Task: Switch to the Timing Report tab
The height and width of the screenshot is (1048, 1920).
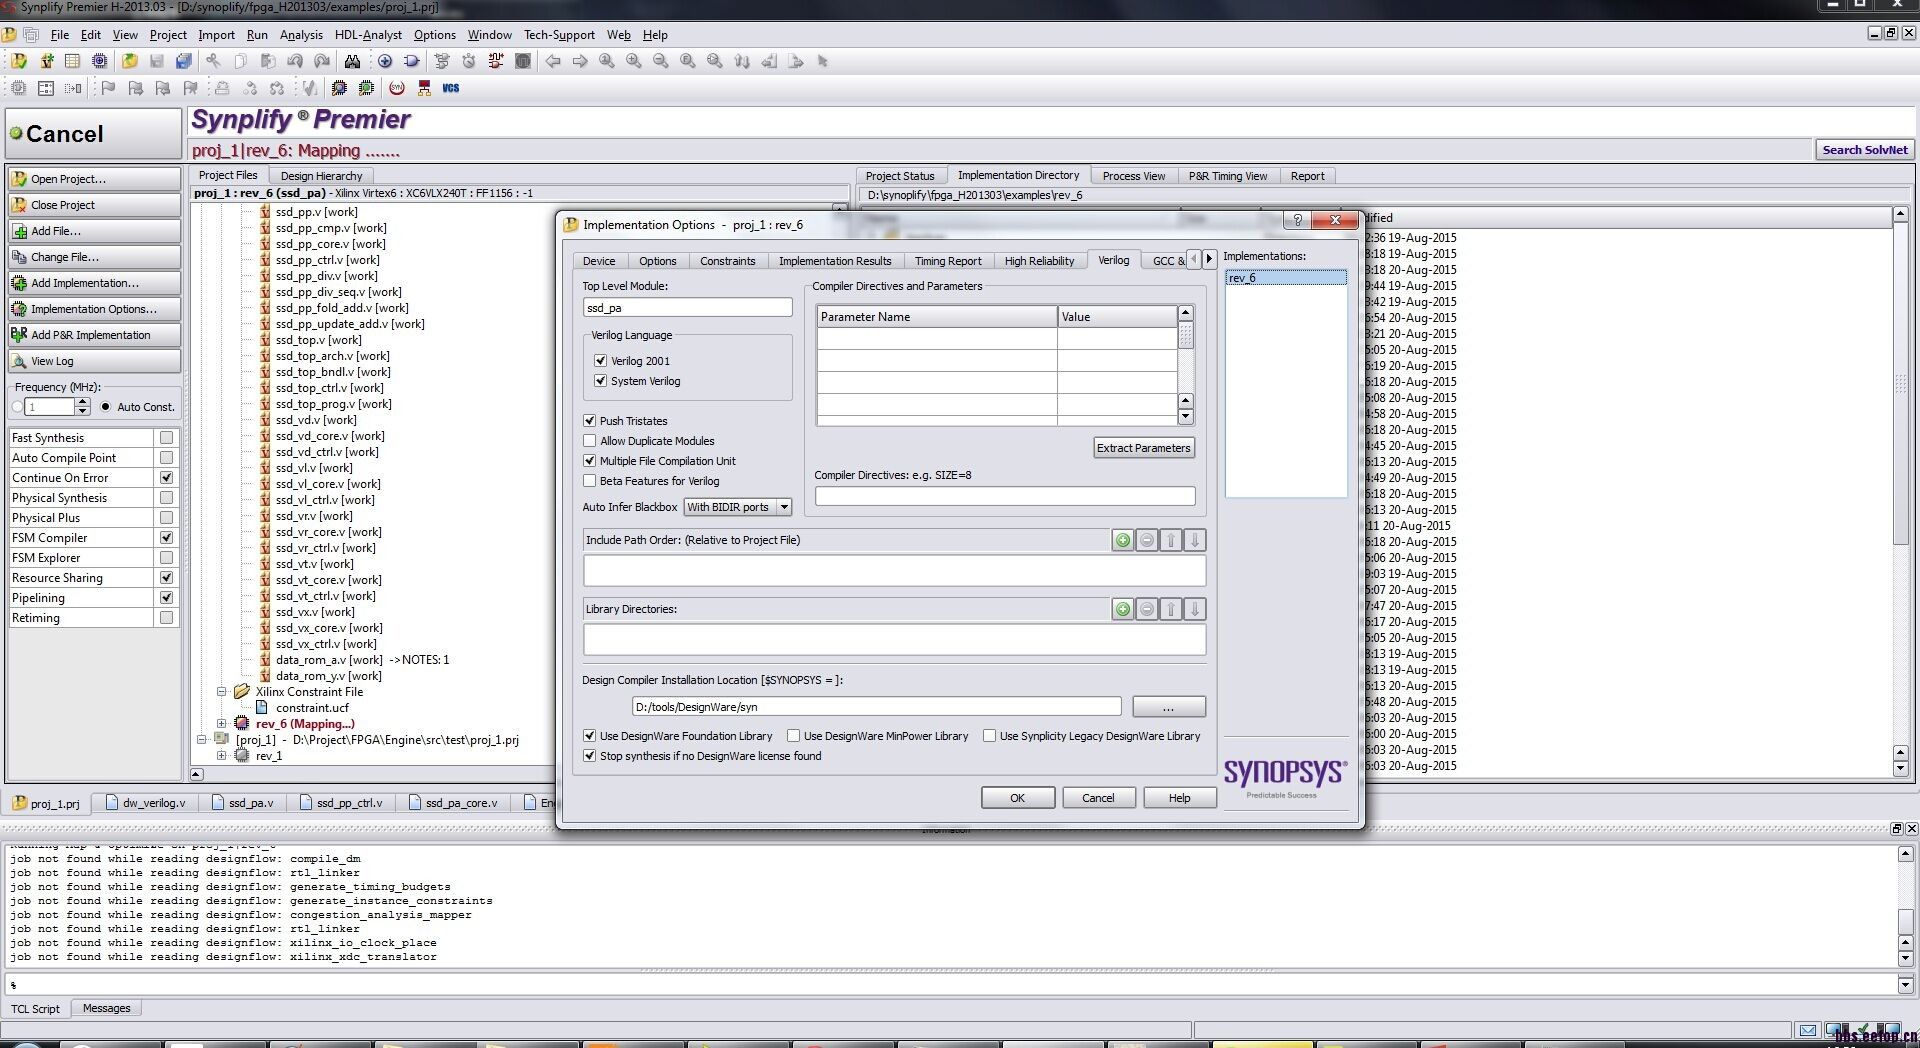Action: 947,261
